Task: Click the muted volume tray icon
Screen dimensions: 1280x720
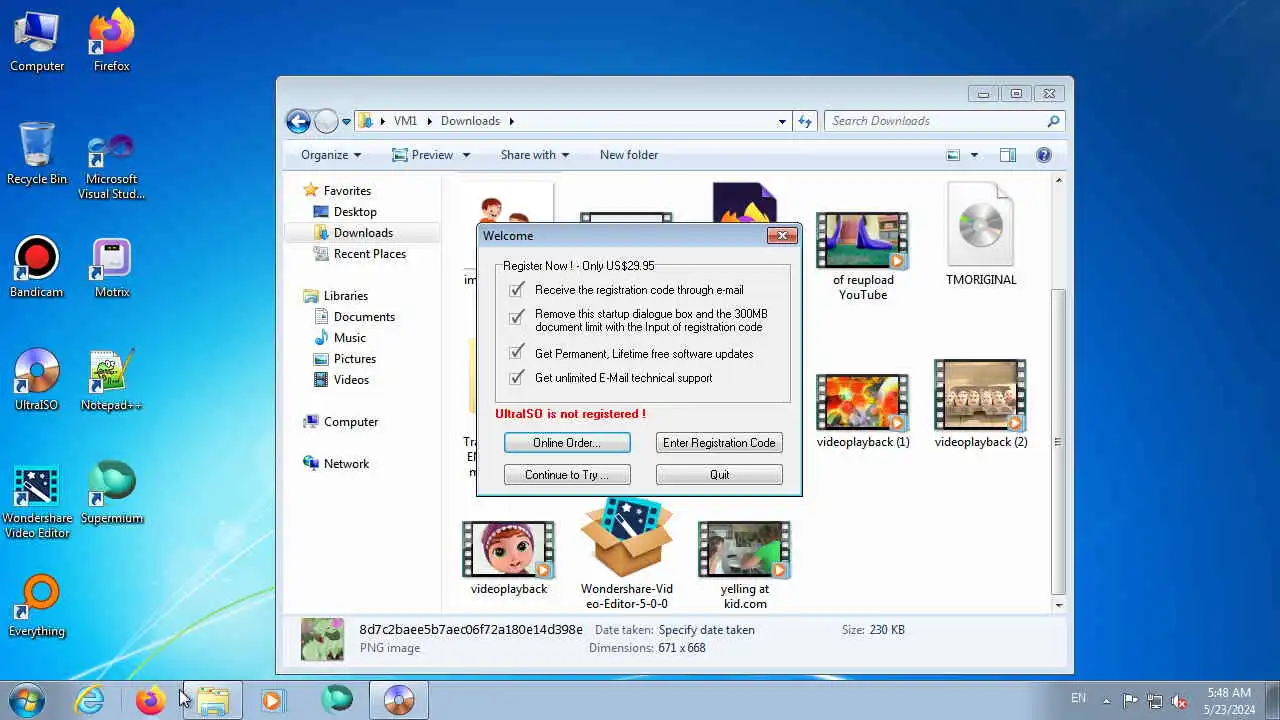Action: click(x=1179, y=700)
